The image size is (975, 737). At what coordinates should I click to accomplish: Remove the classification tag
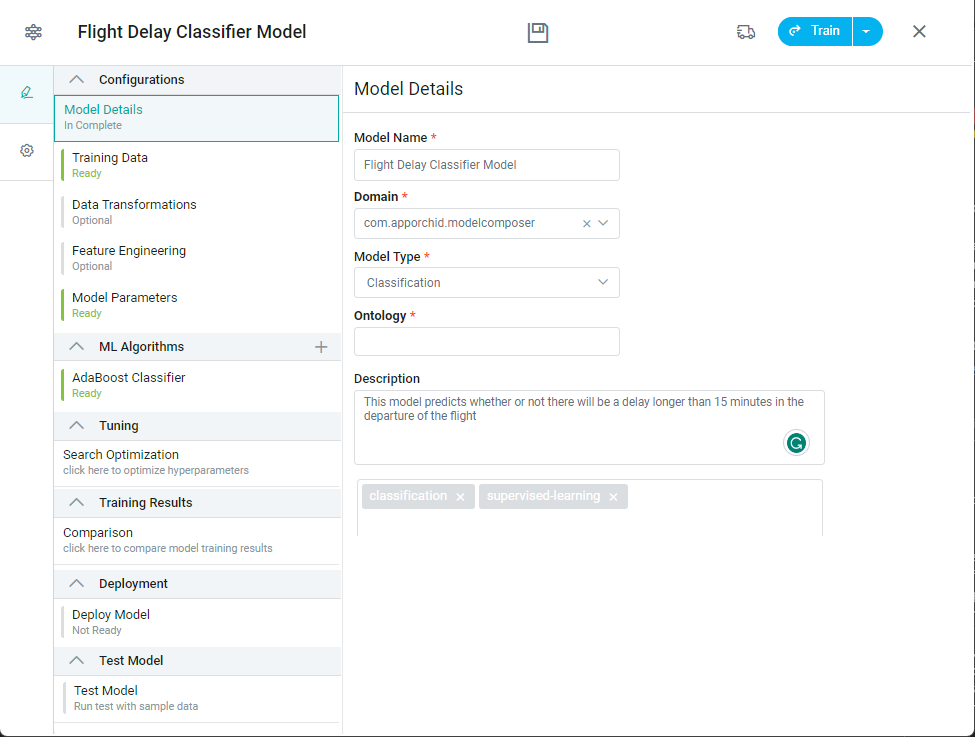point(460,497)
